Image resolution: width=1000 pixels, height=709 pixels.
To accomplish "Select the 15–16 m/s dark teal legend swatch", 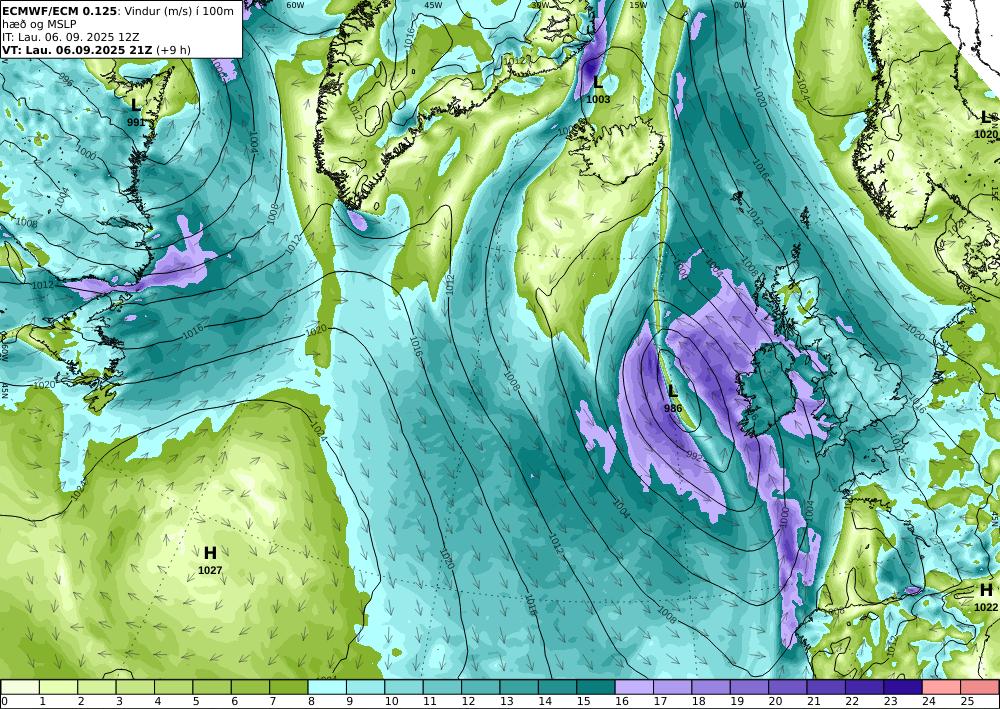I will [x=596, y=687].
